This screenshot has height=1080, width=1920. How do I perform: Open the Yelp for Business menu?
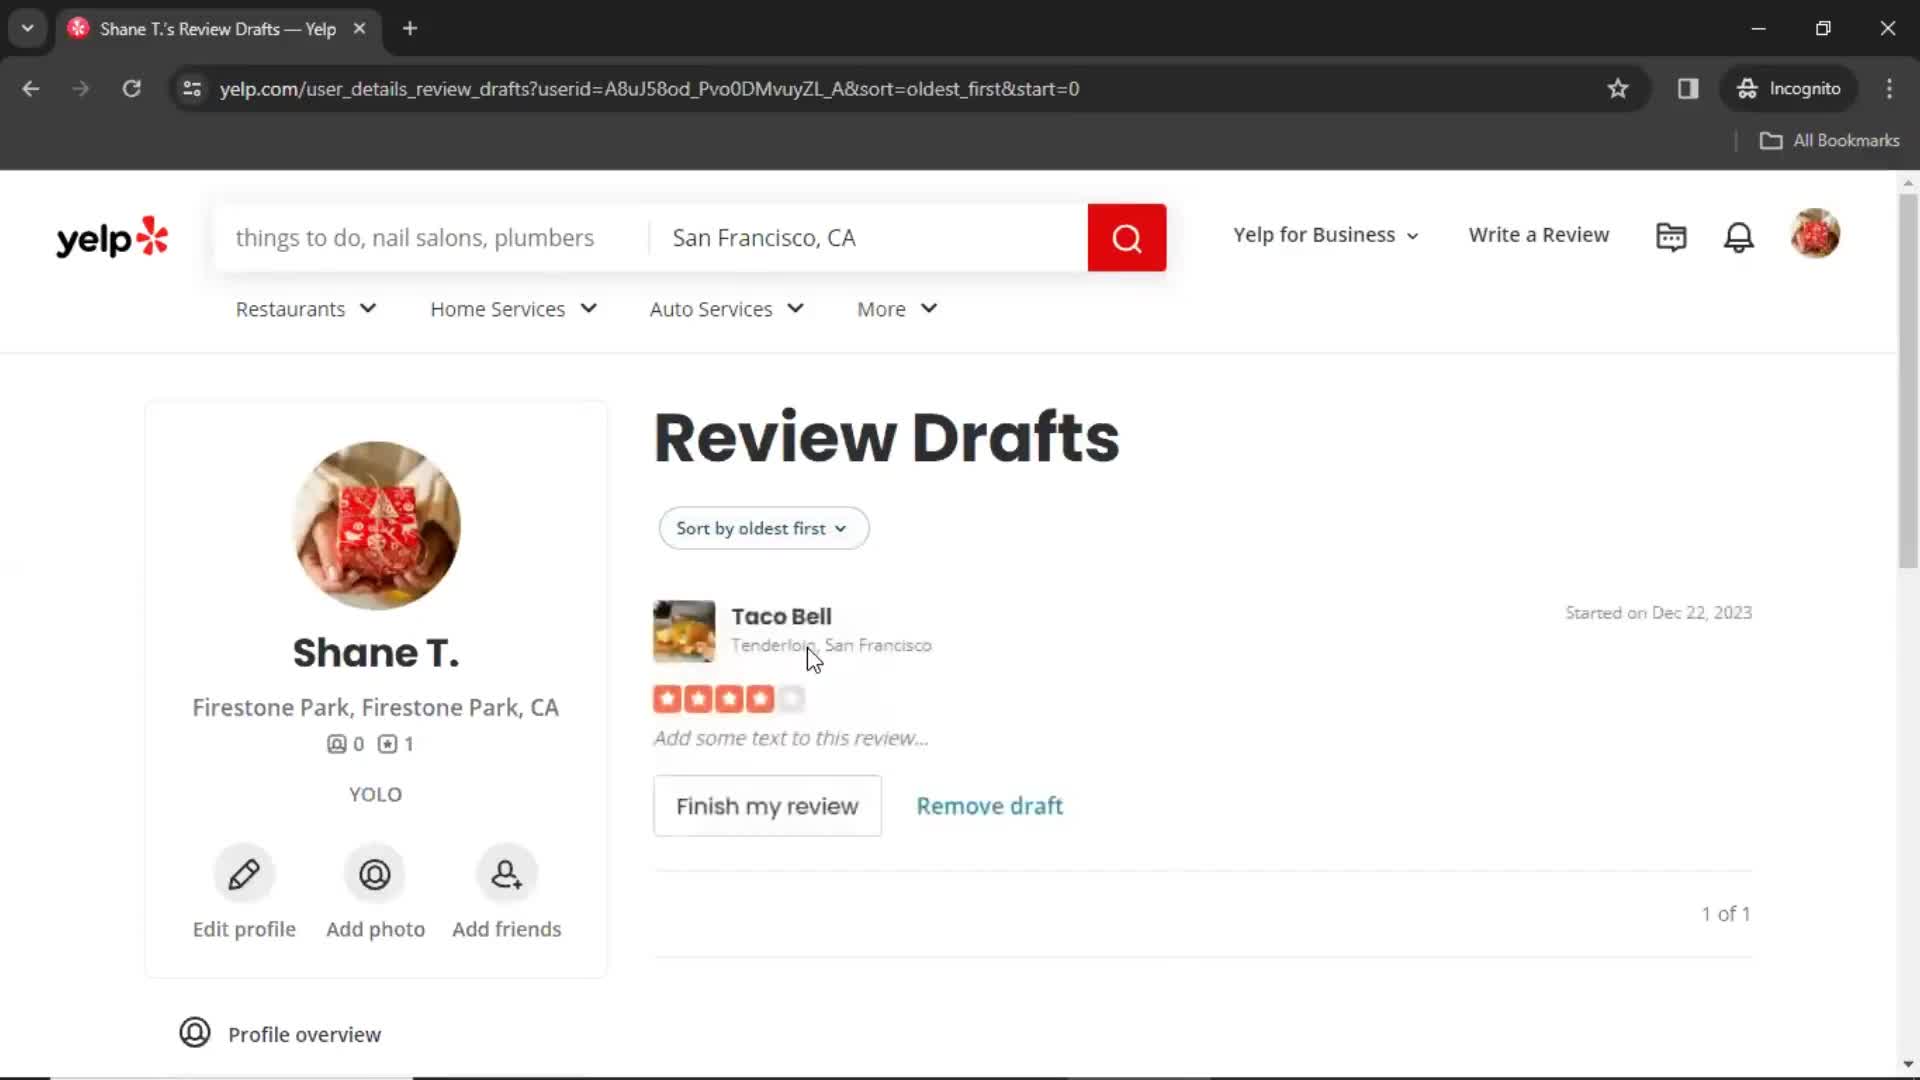(x=1324, y=233)
